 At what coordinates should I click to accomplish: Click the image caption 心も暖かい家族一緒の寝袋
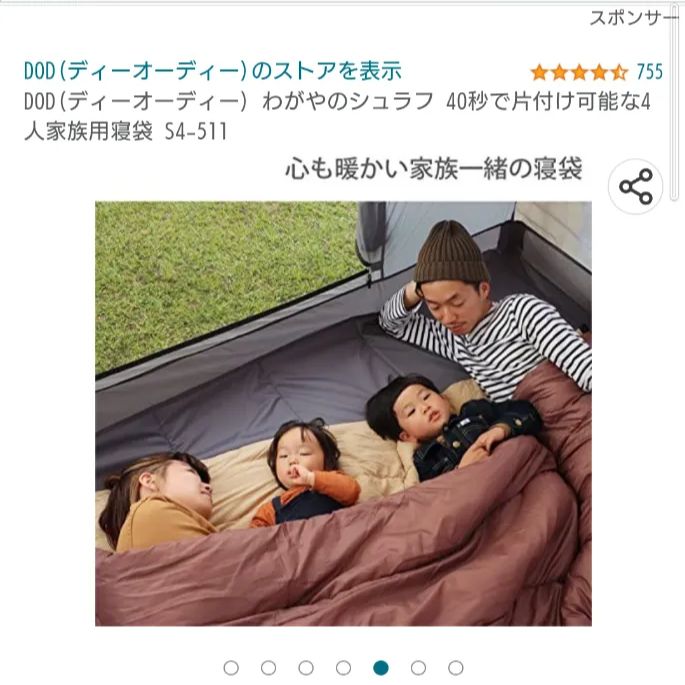point(434,169)
